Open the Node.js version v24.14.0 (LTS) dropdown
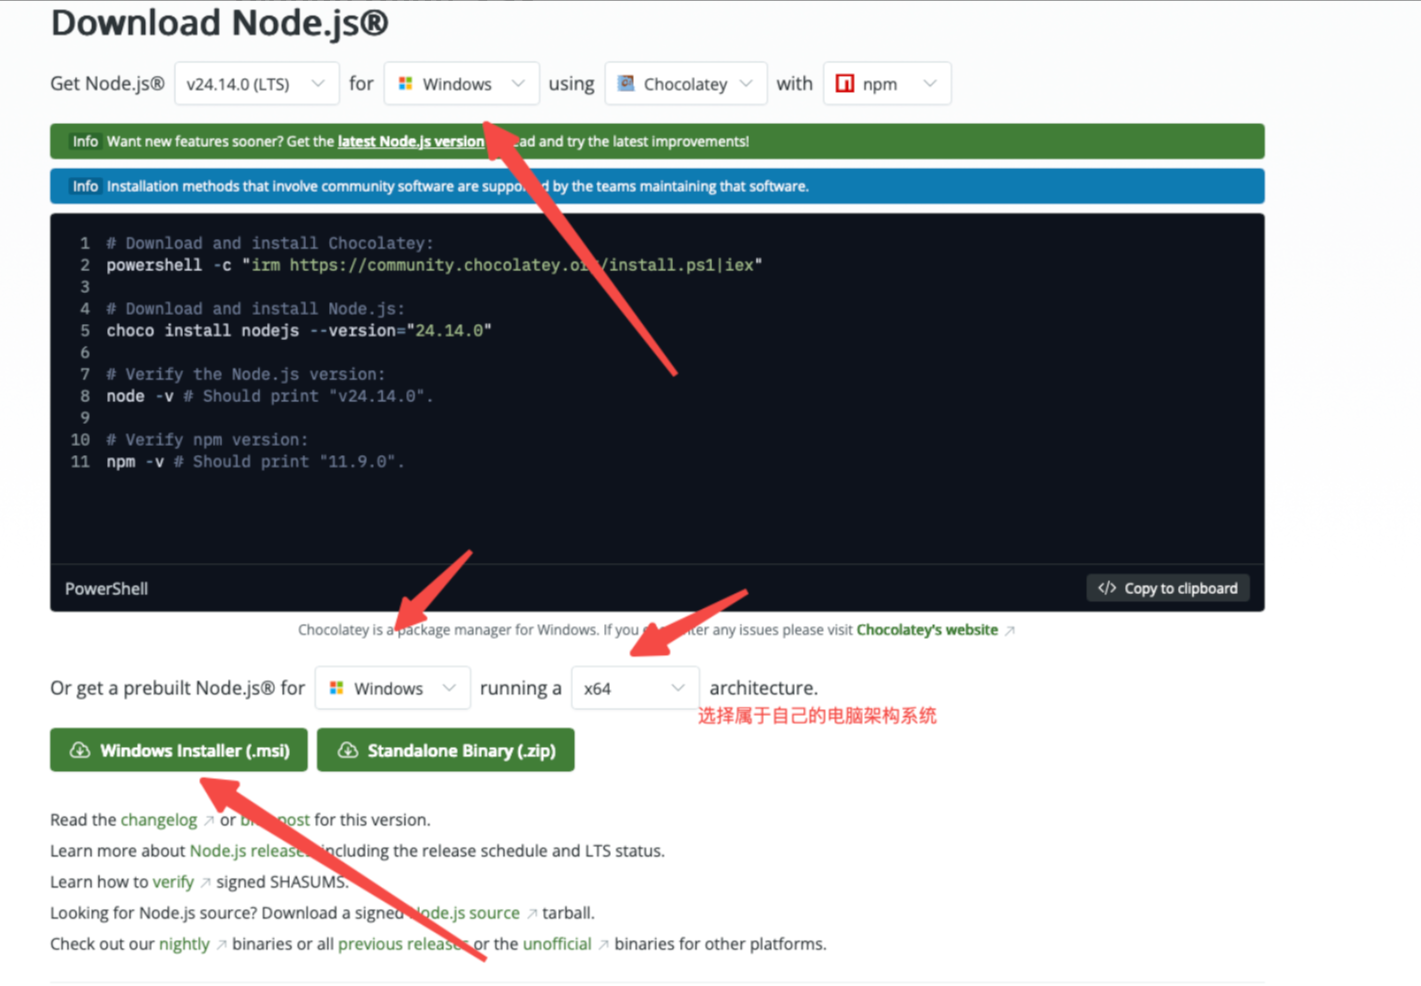Image resolution: width=1421 pixels, height=986 pixels. pyautogui.click(x=256, y=84)
